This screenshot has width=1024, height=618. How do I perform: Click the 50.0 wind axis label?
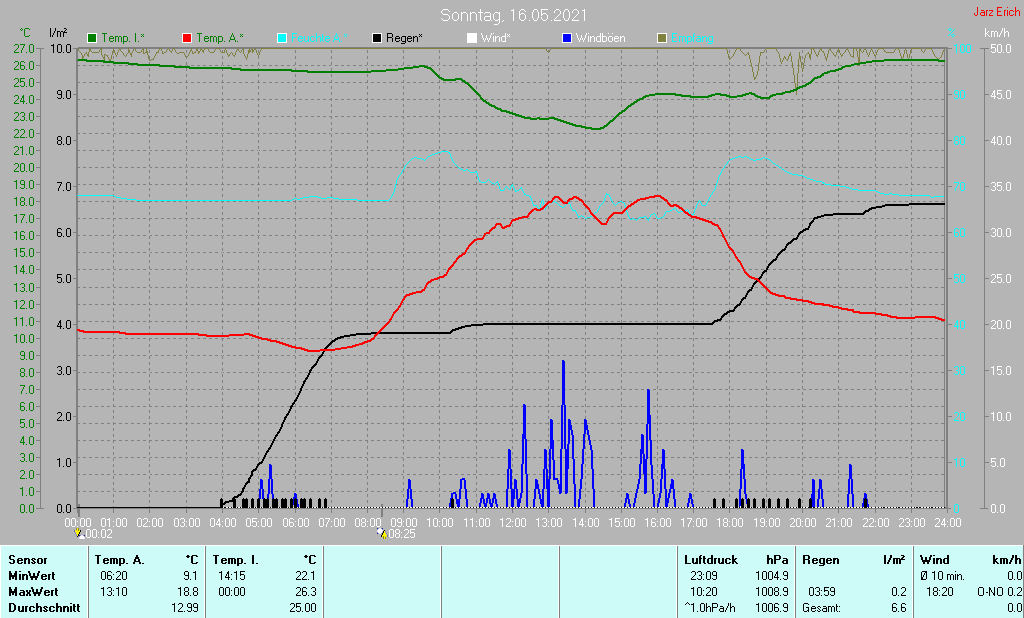coord(1002,48)
